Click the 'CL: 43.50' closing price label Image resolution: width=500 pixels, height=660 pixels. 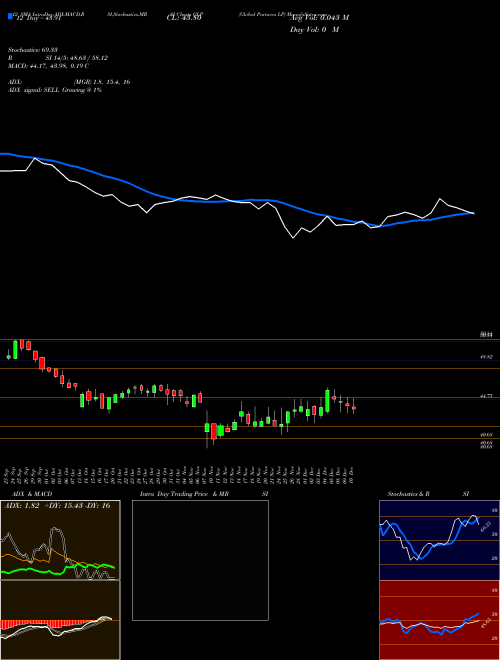click(x=184, y=18)
